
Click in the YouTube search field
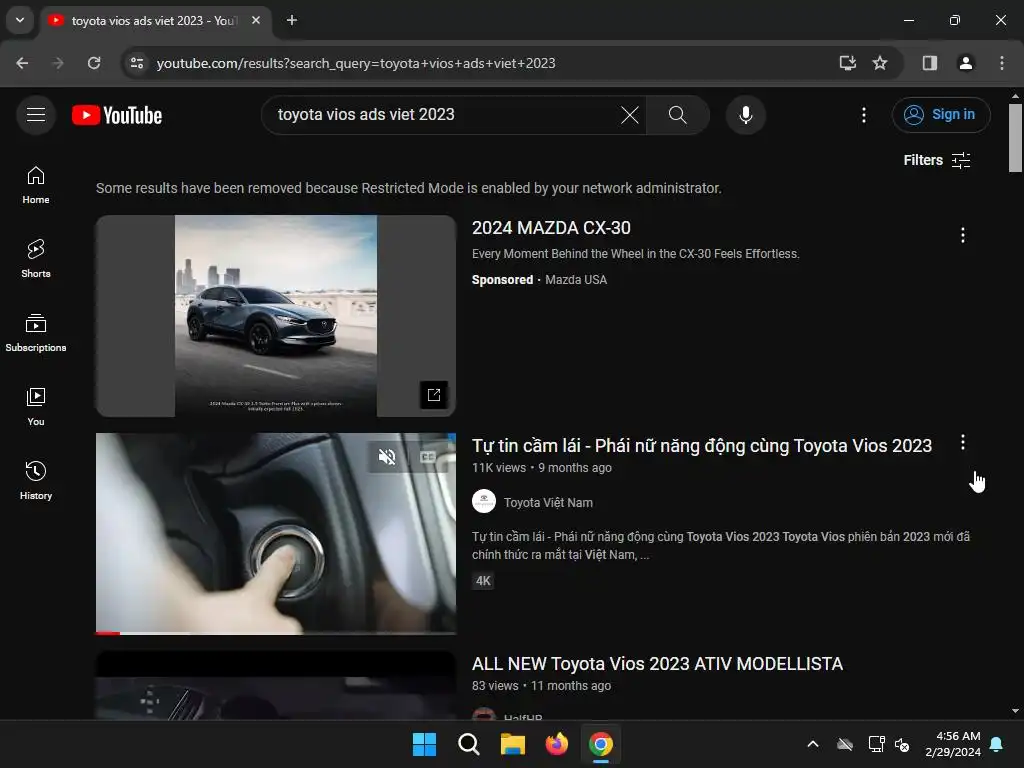444,115
